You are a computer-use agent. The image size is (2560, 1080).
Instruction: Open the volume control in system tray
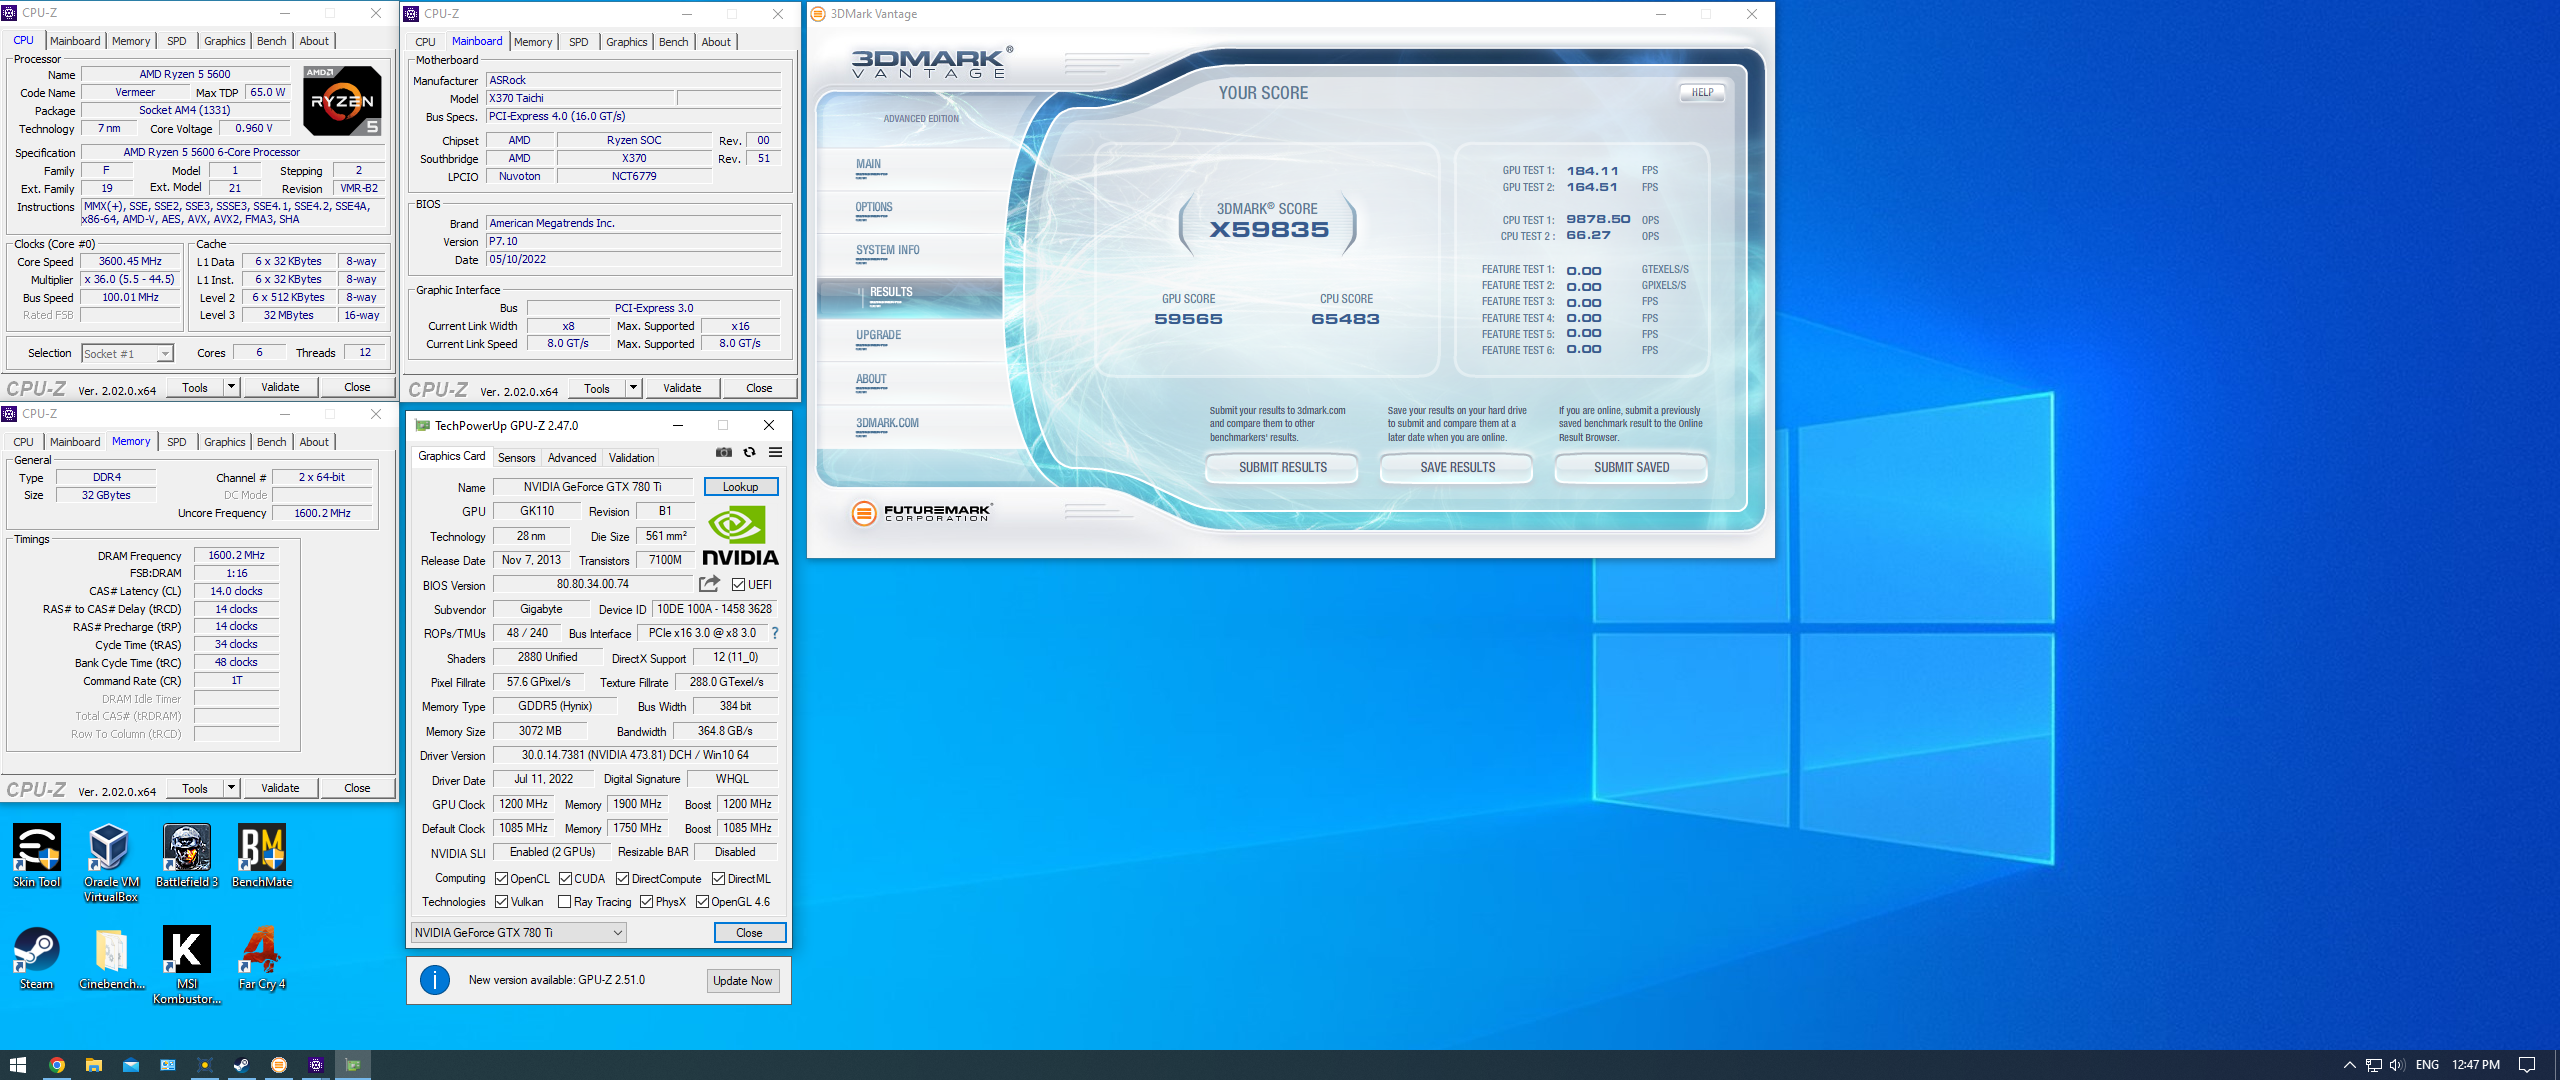2397,1065
